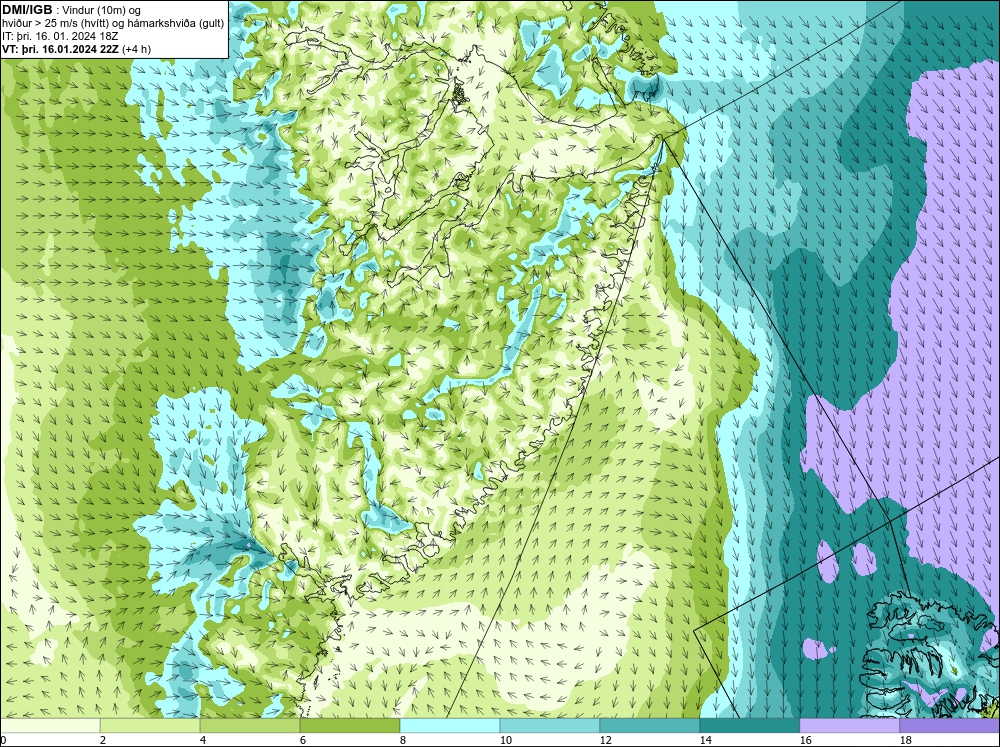Click the 2–4 m/s legend color swatch
Image resolution: width=1000 pixels, height=747 pixels.
(150, 725)
